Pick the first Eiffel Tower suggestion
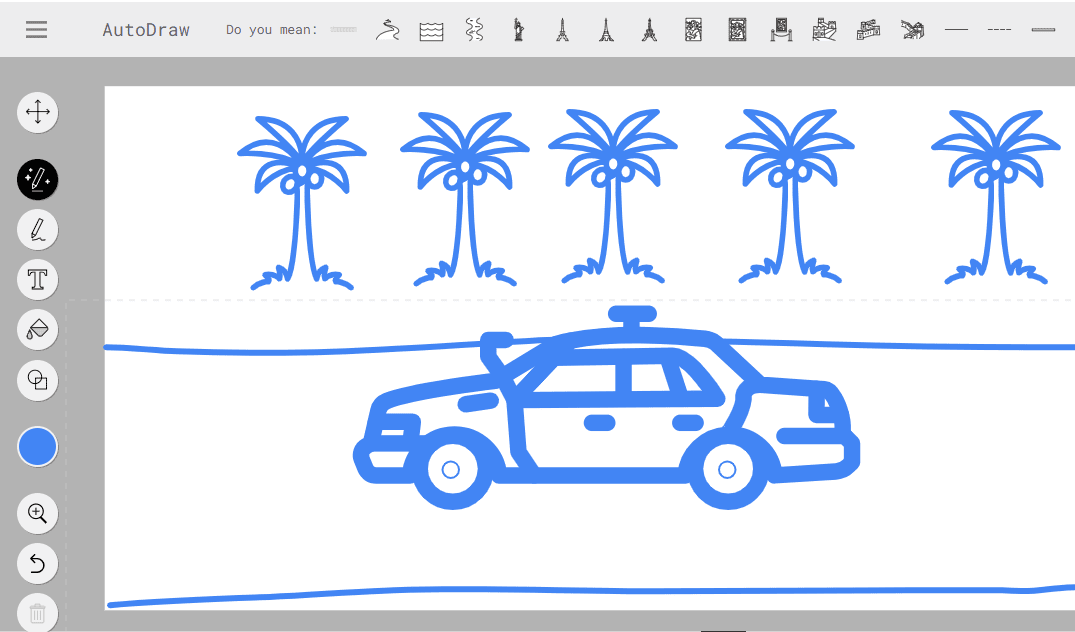1075x632 pixels. tap(562, 30)
